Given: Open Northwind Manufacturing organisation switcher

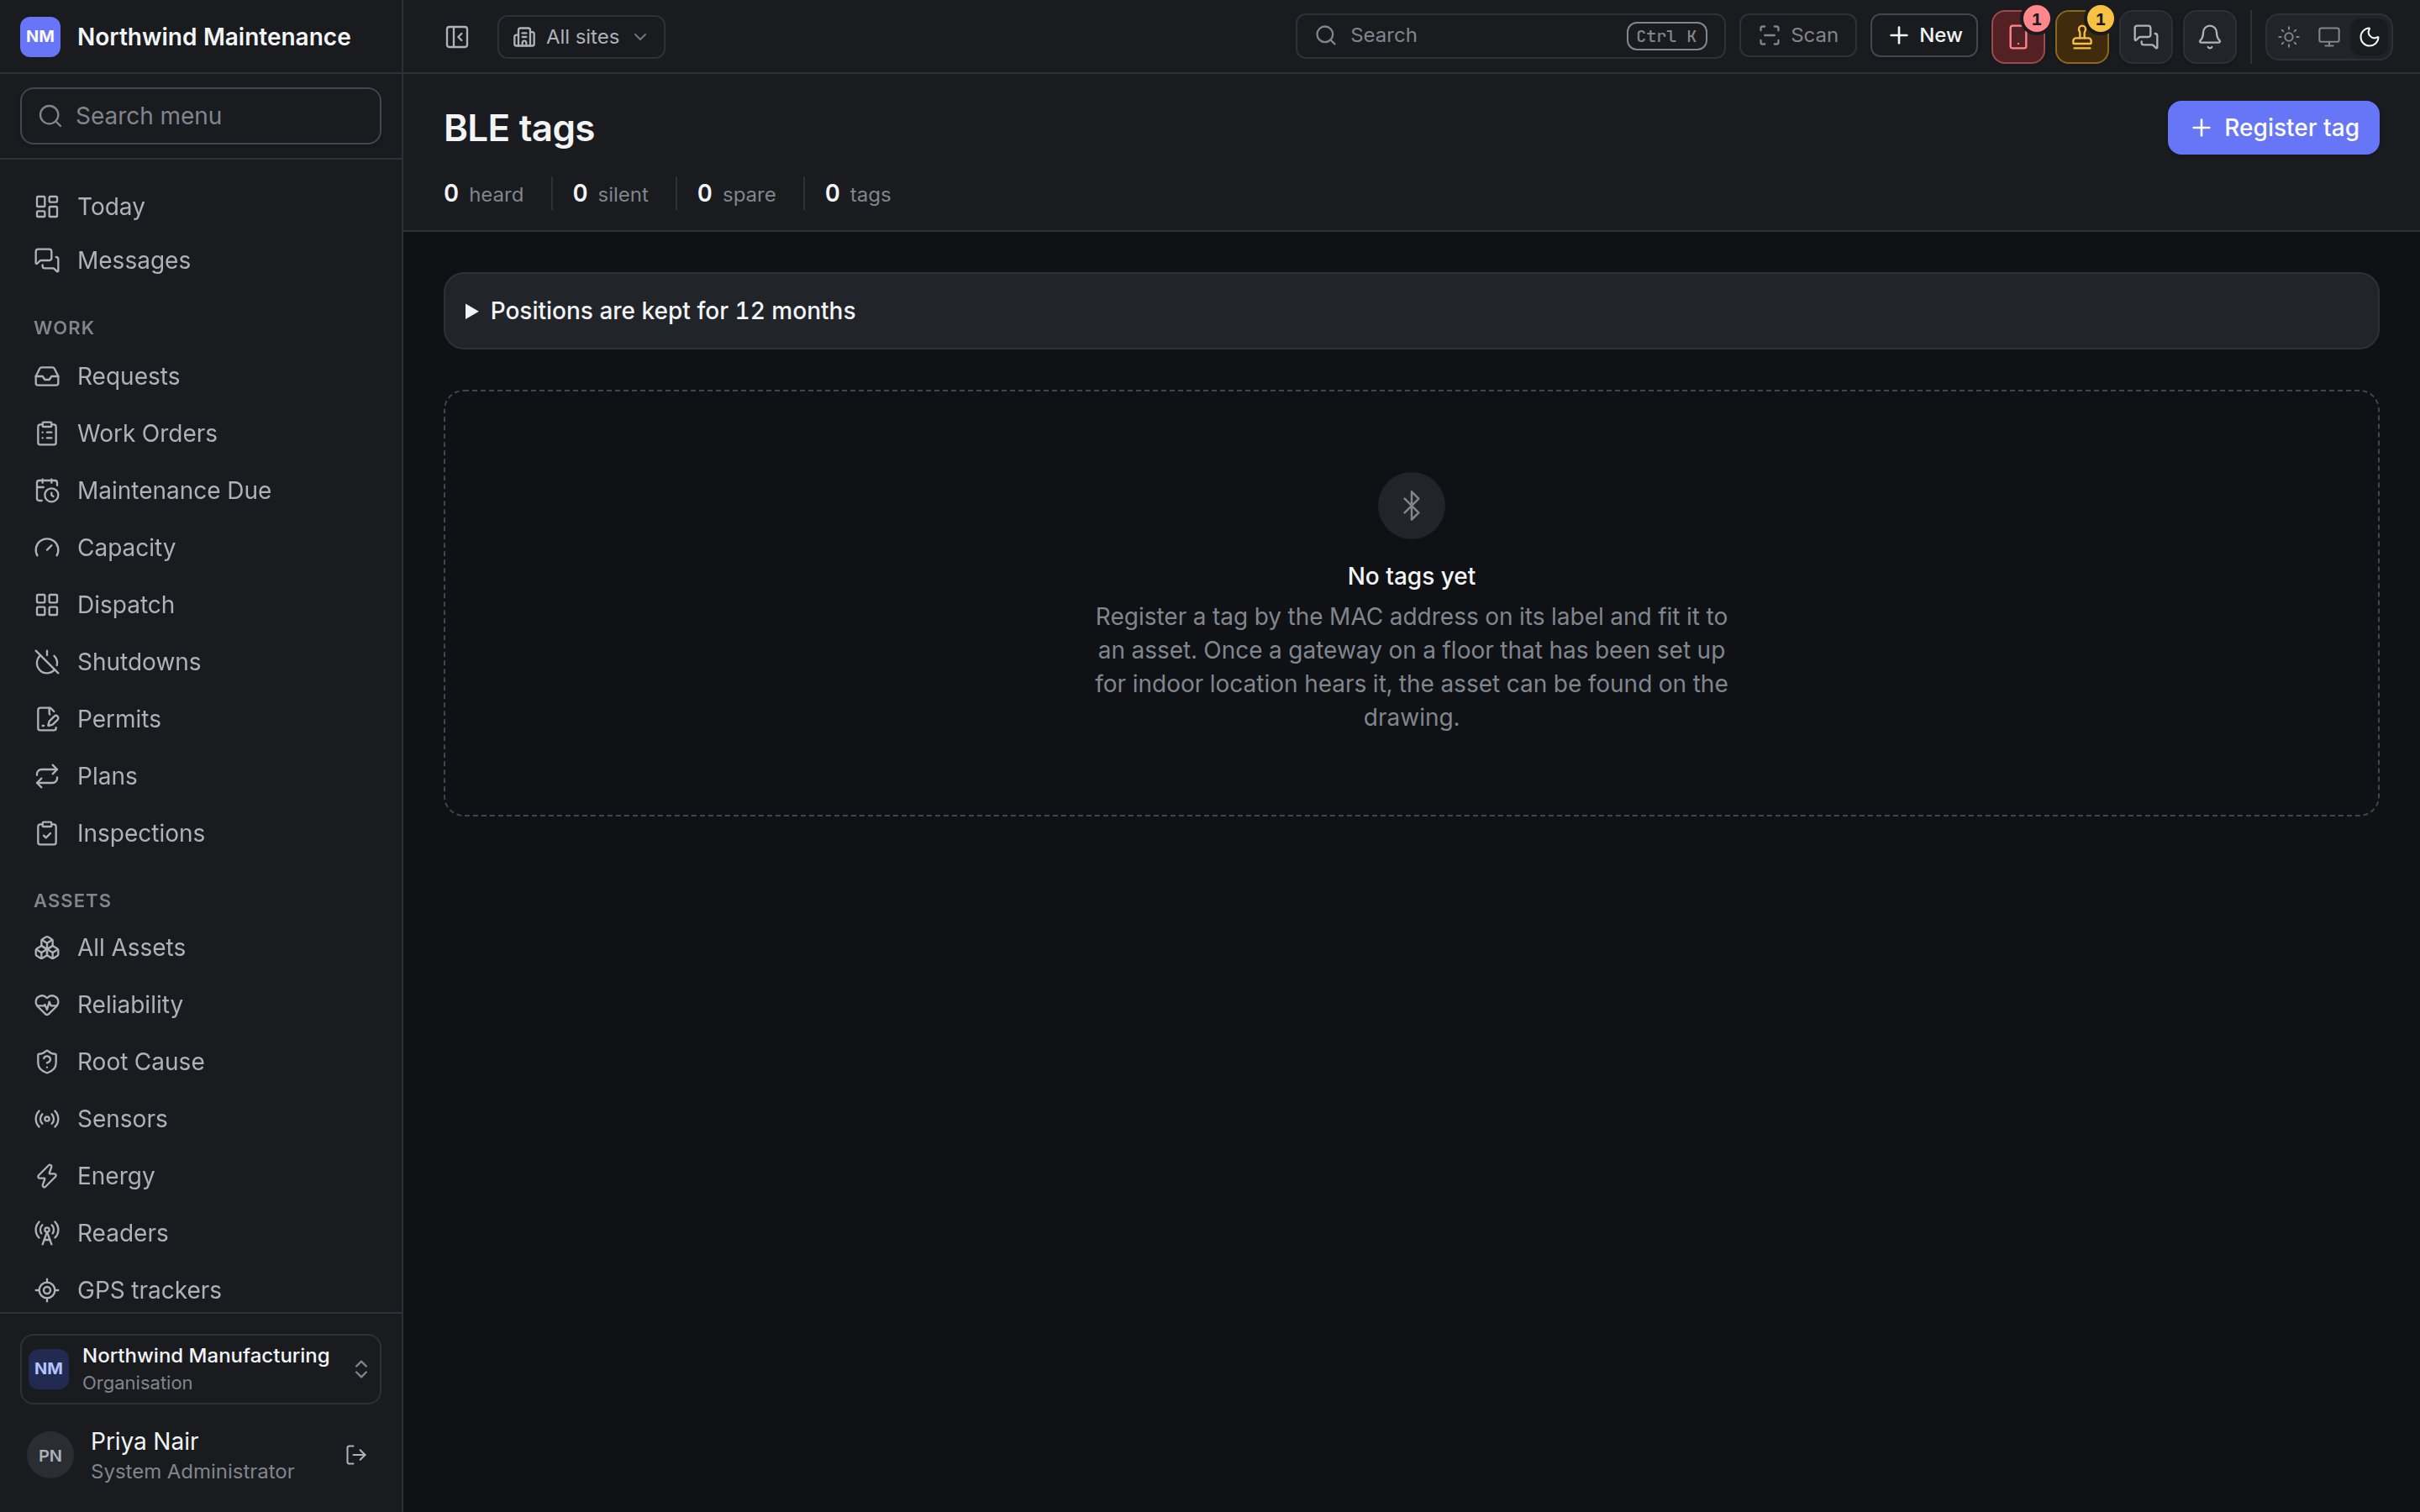Looking at the screenshot, I should coord(201,1369).
